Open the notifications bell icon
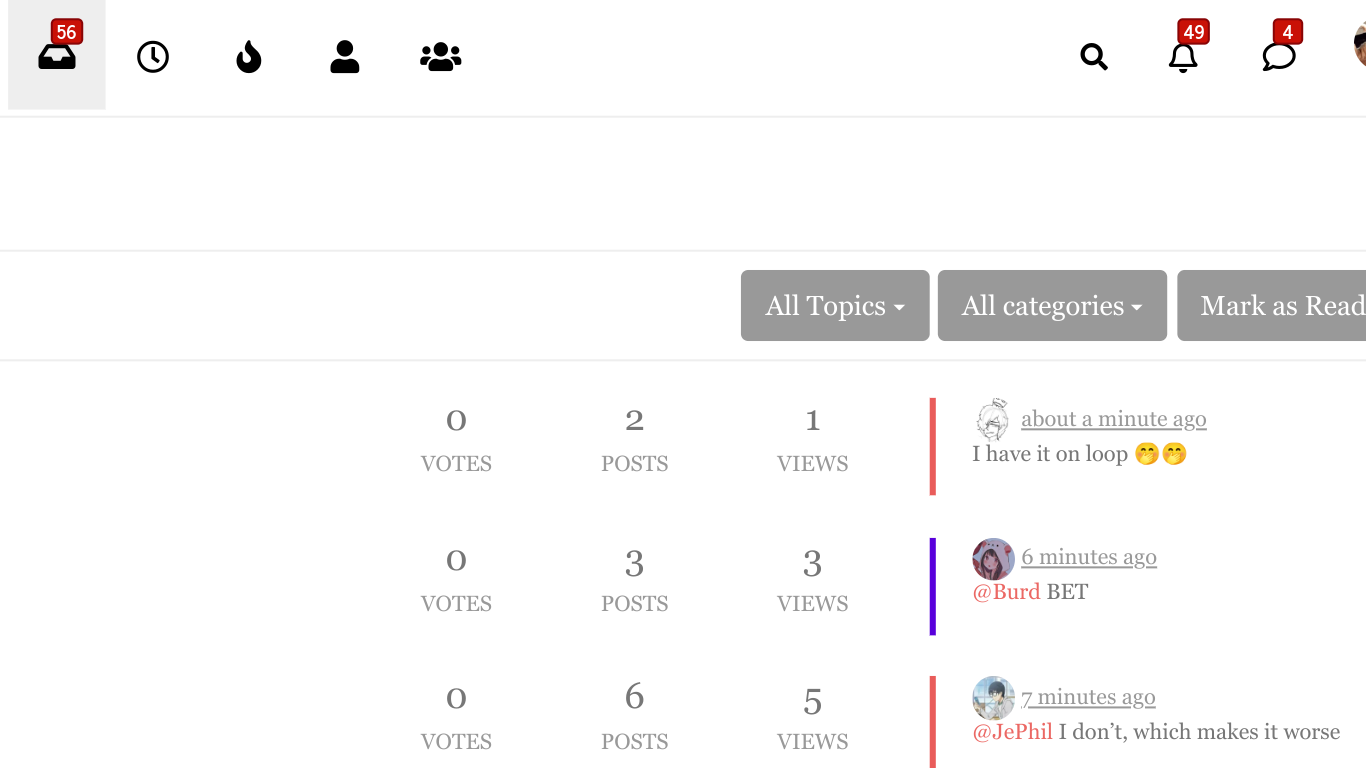 coord(1183,57)
